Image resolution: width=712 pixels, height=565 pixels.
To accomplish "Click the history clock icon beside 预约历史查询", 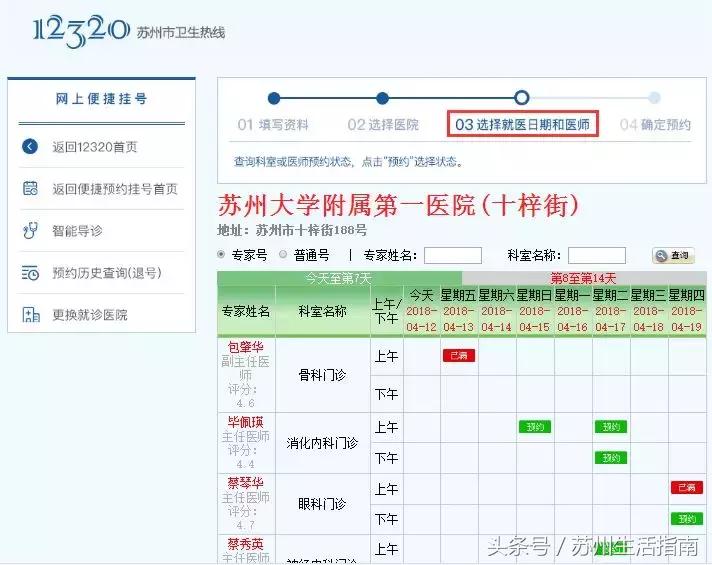I will click(x=30, y=273).
